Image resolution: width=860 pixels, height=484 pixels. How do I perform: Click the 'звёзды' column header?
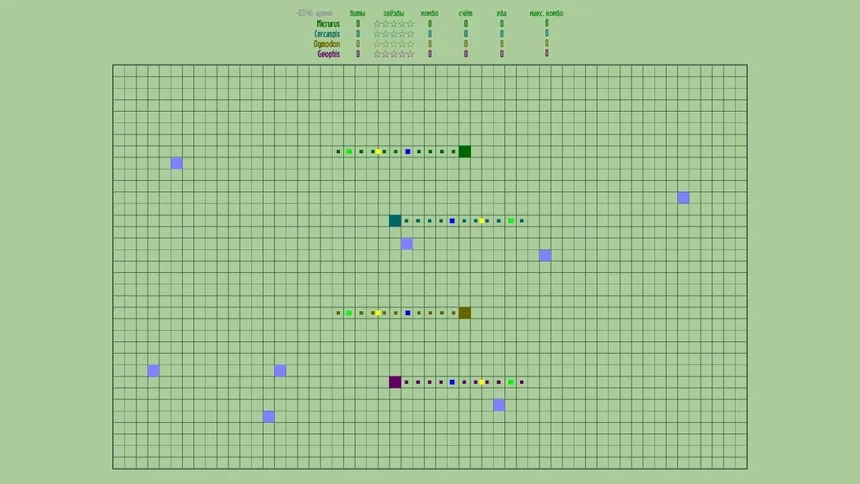coord(393,13)
